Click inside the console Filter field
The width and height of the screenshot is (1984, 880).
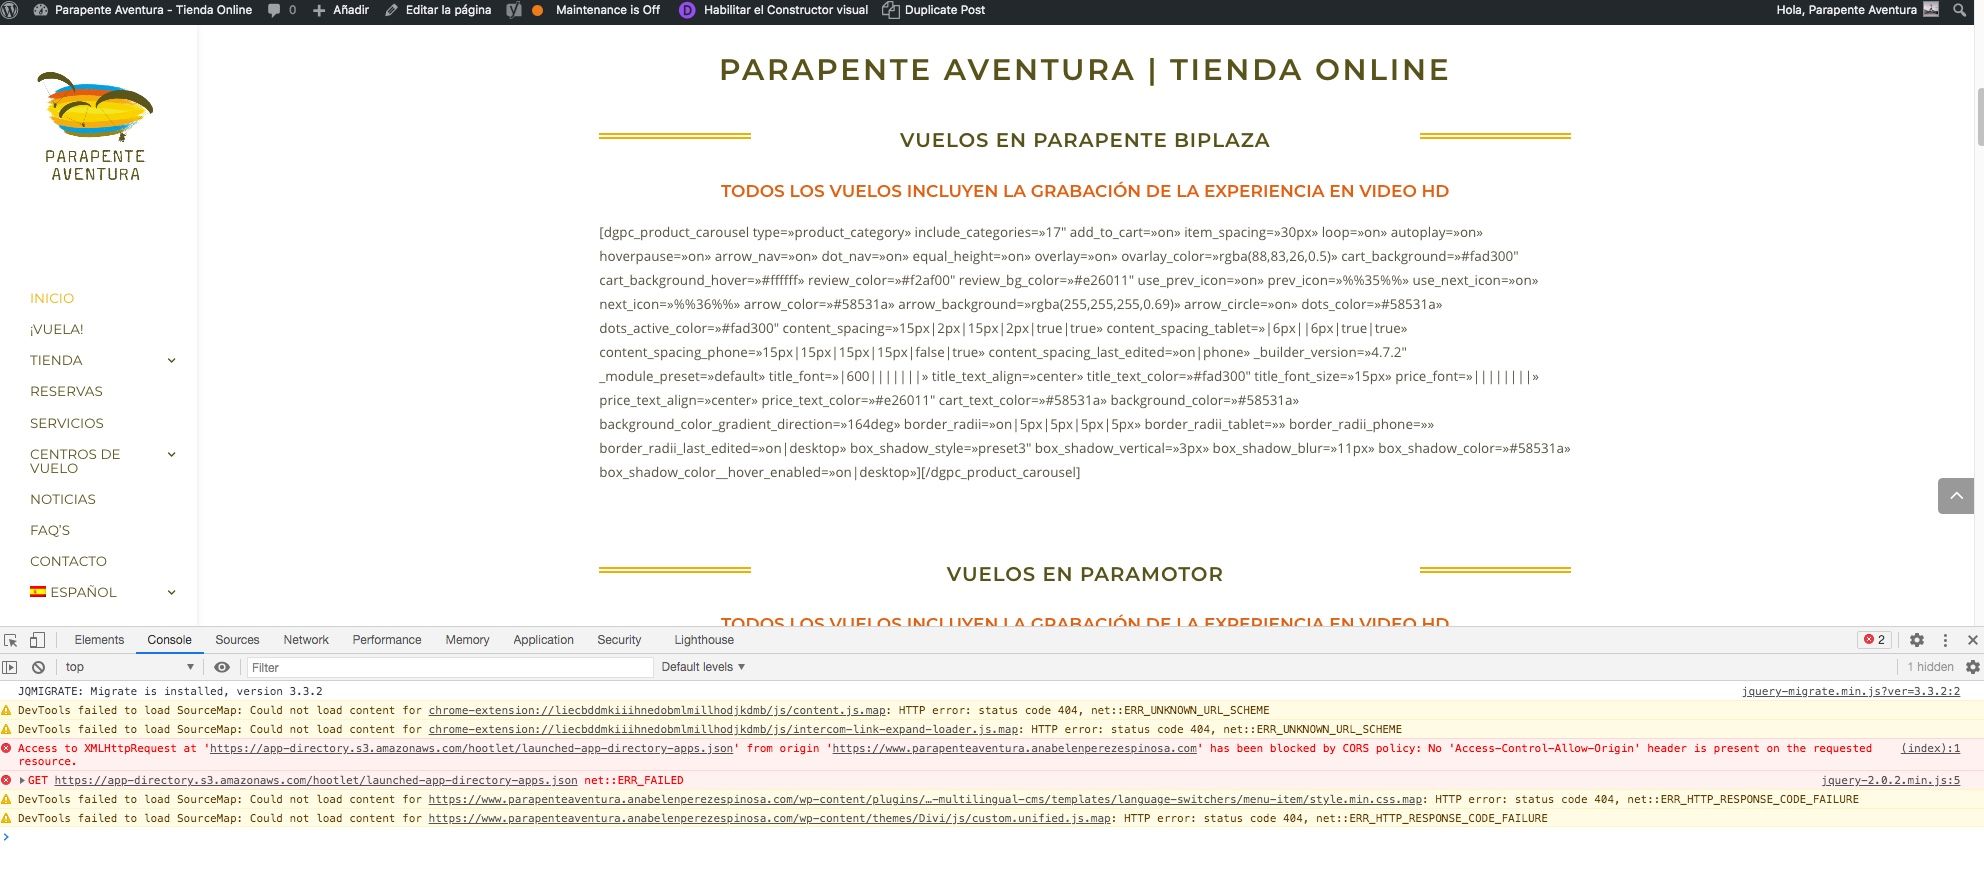(450, 667)
